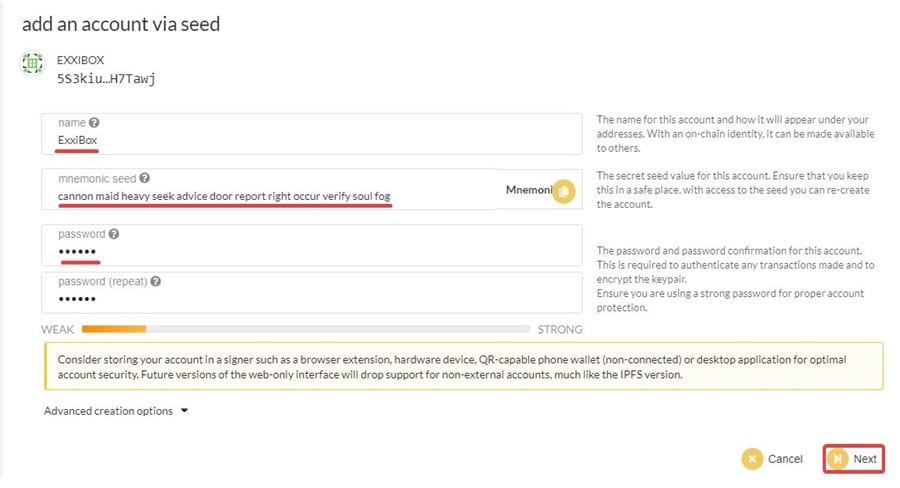Cancel the add account dialog

click(772, 459)
